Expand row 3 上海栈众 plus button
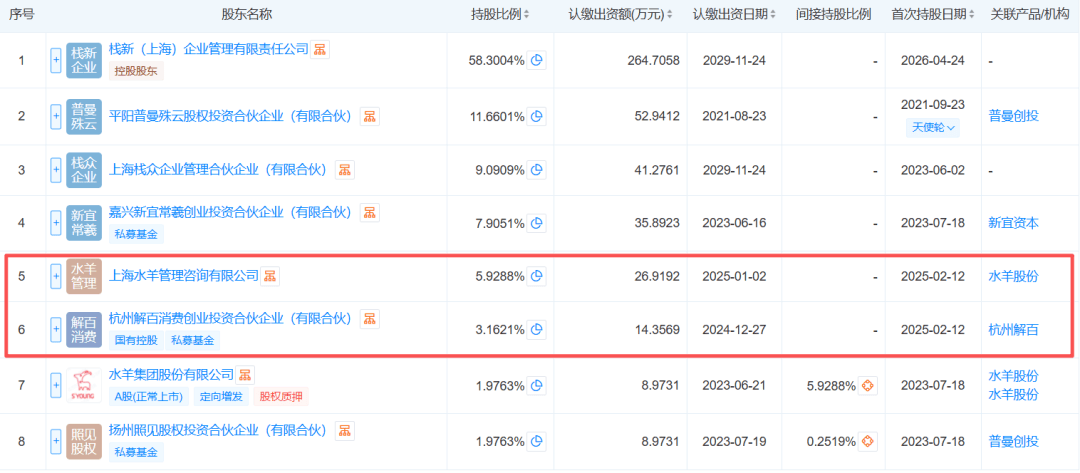The height and width of the screenshot is (473, 1080). point(56,170)
